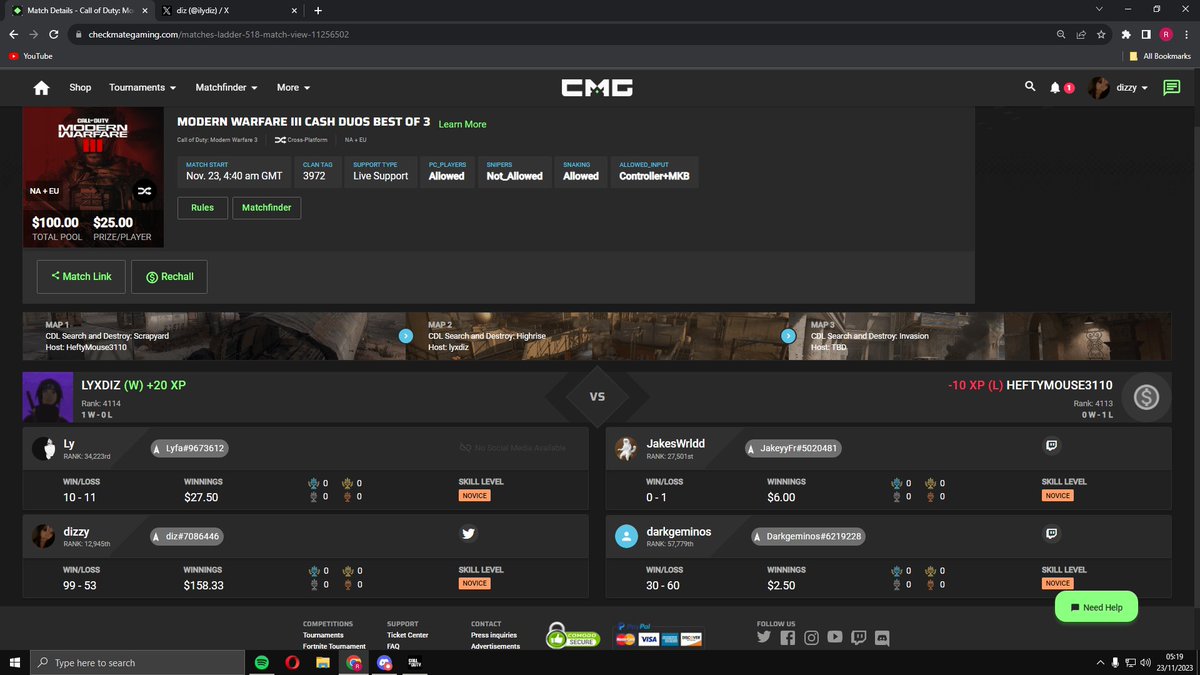Open Tournaments link in footer
1200x675 pixels.
pos(323,635)
